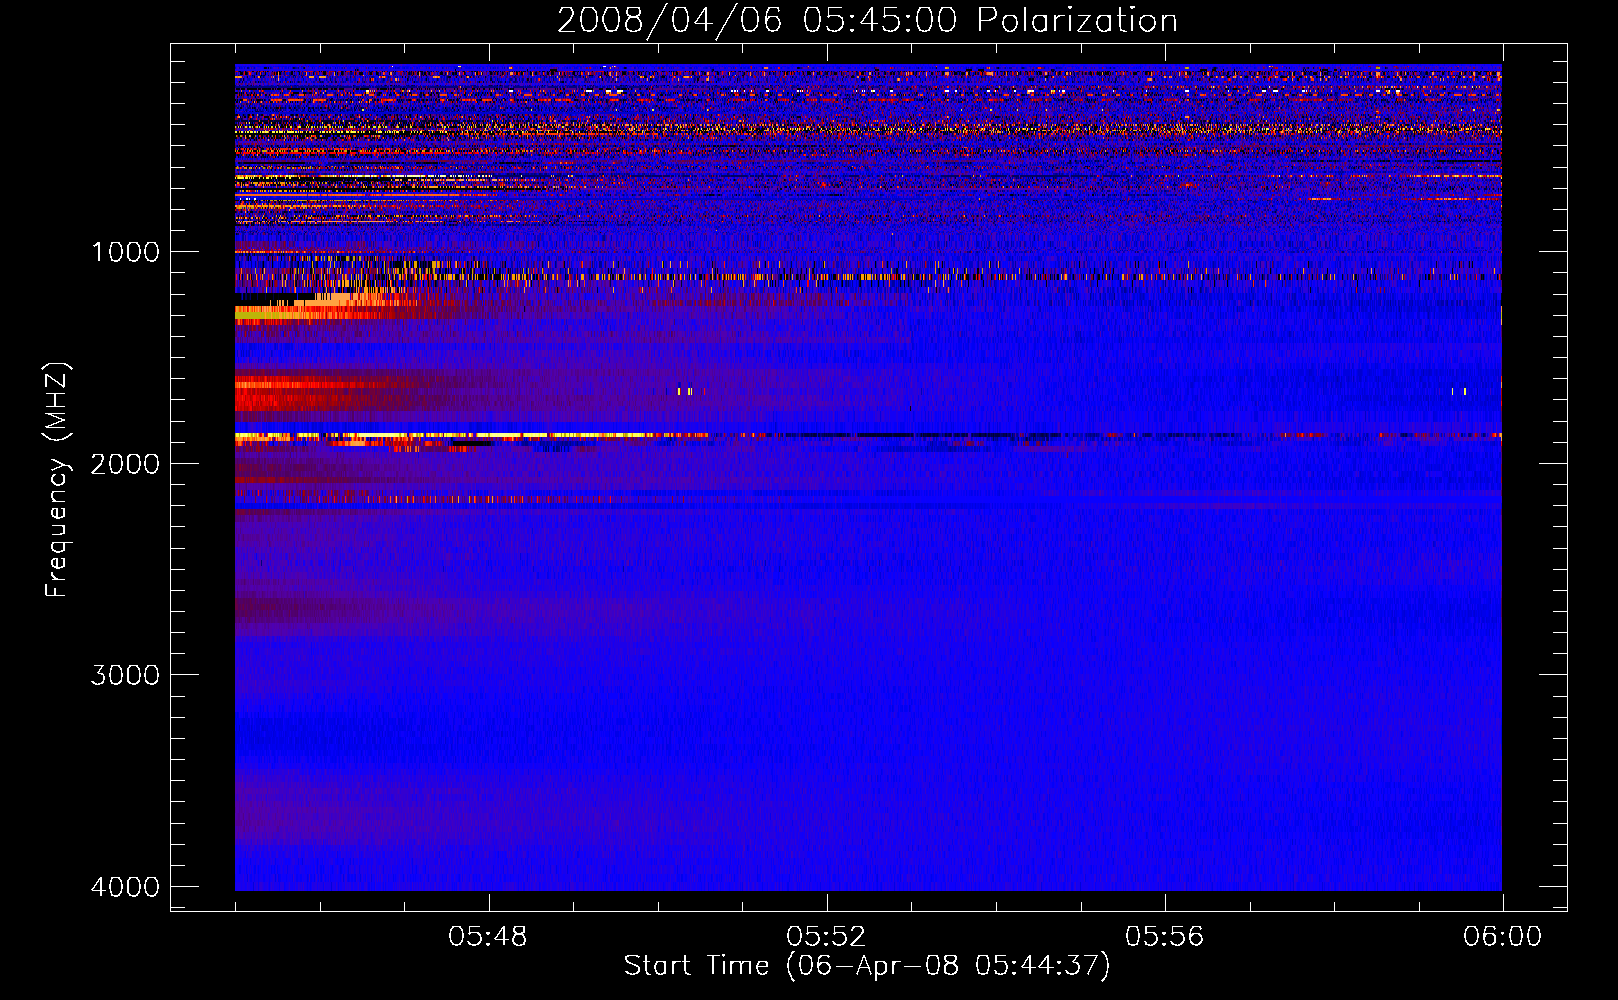Click the 05:48 time tick label
The width and height of the screenshot is (1618, 1000).
pyautogui.click(x=488, y=937)
